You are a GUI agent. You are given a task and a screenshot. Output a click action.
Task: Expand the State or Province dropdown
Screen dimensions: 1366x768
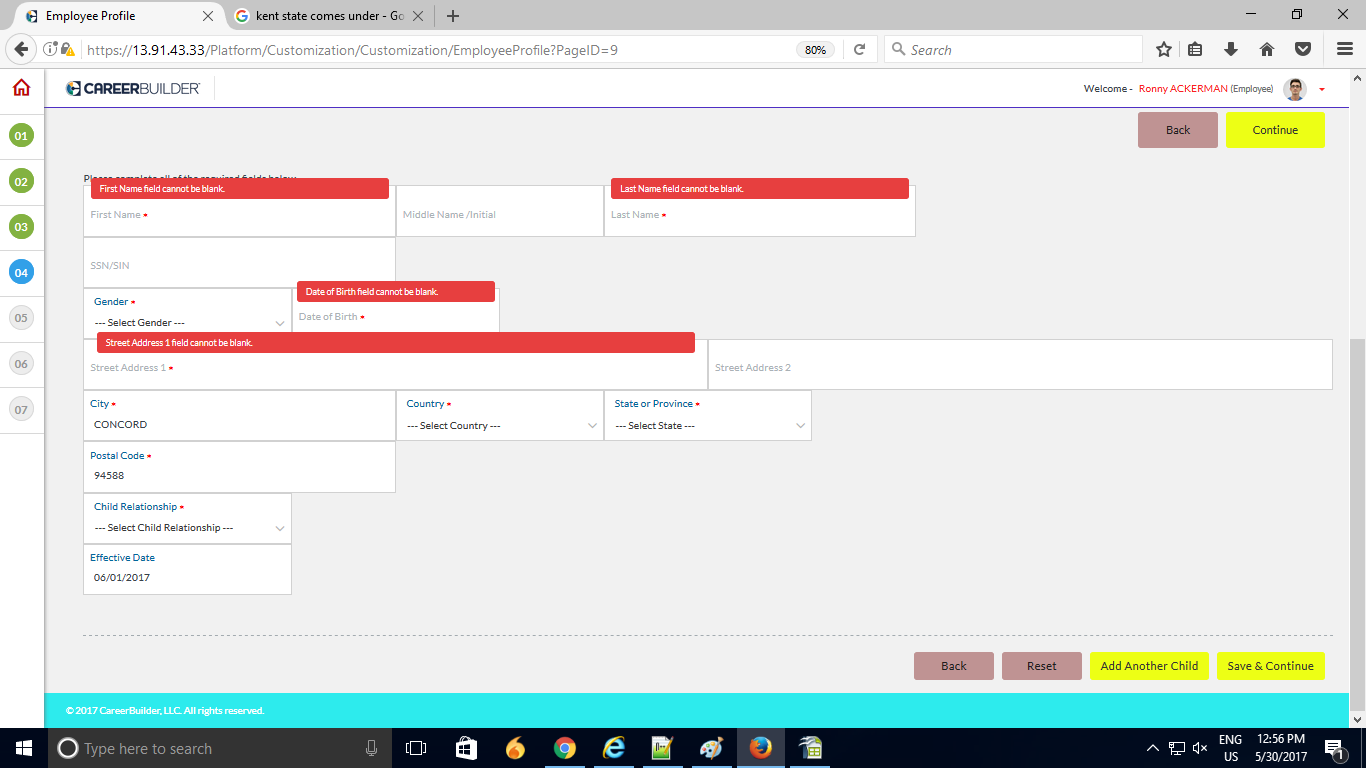pos(708,425)
